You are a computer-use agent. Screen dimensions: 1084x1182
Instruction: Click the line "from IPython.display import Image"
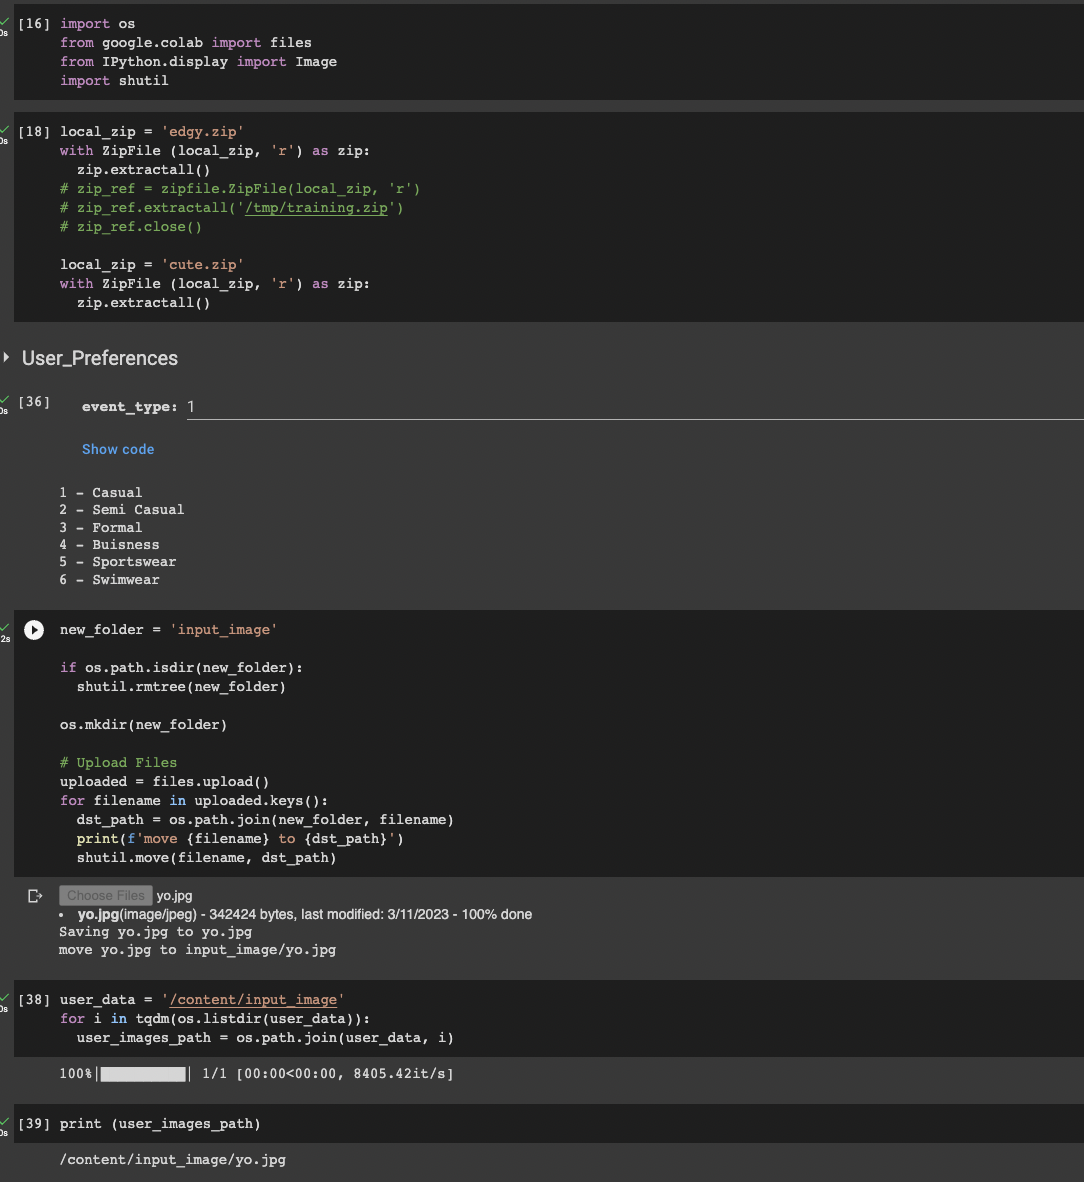click(x=198, y=62)
